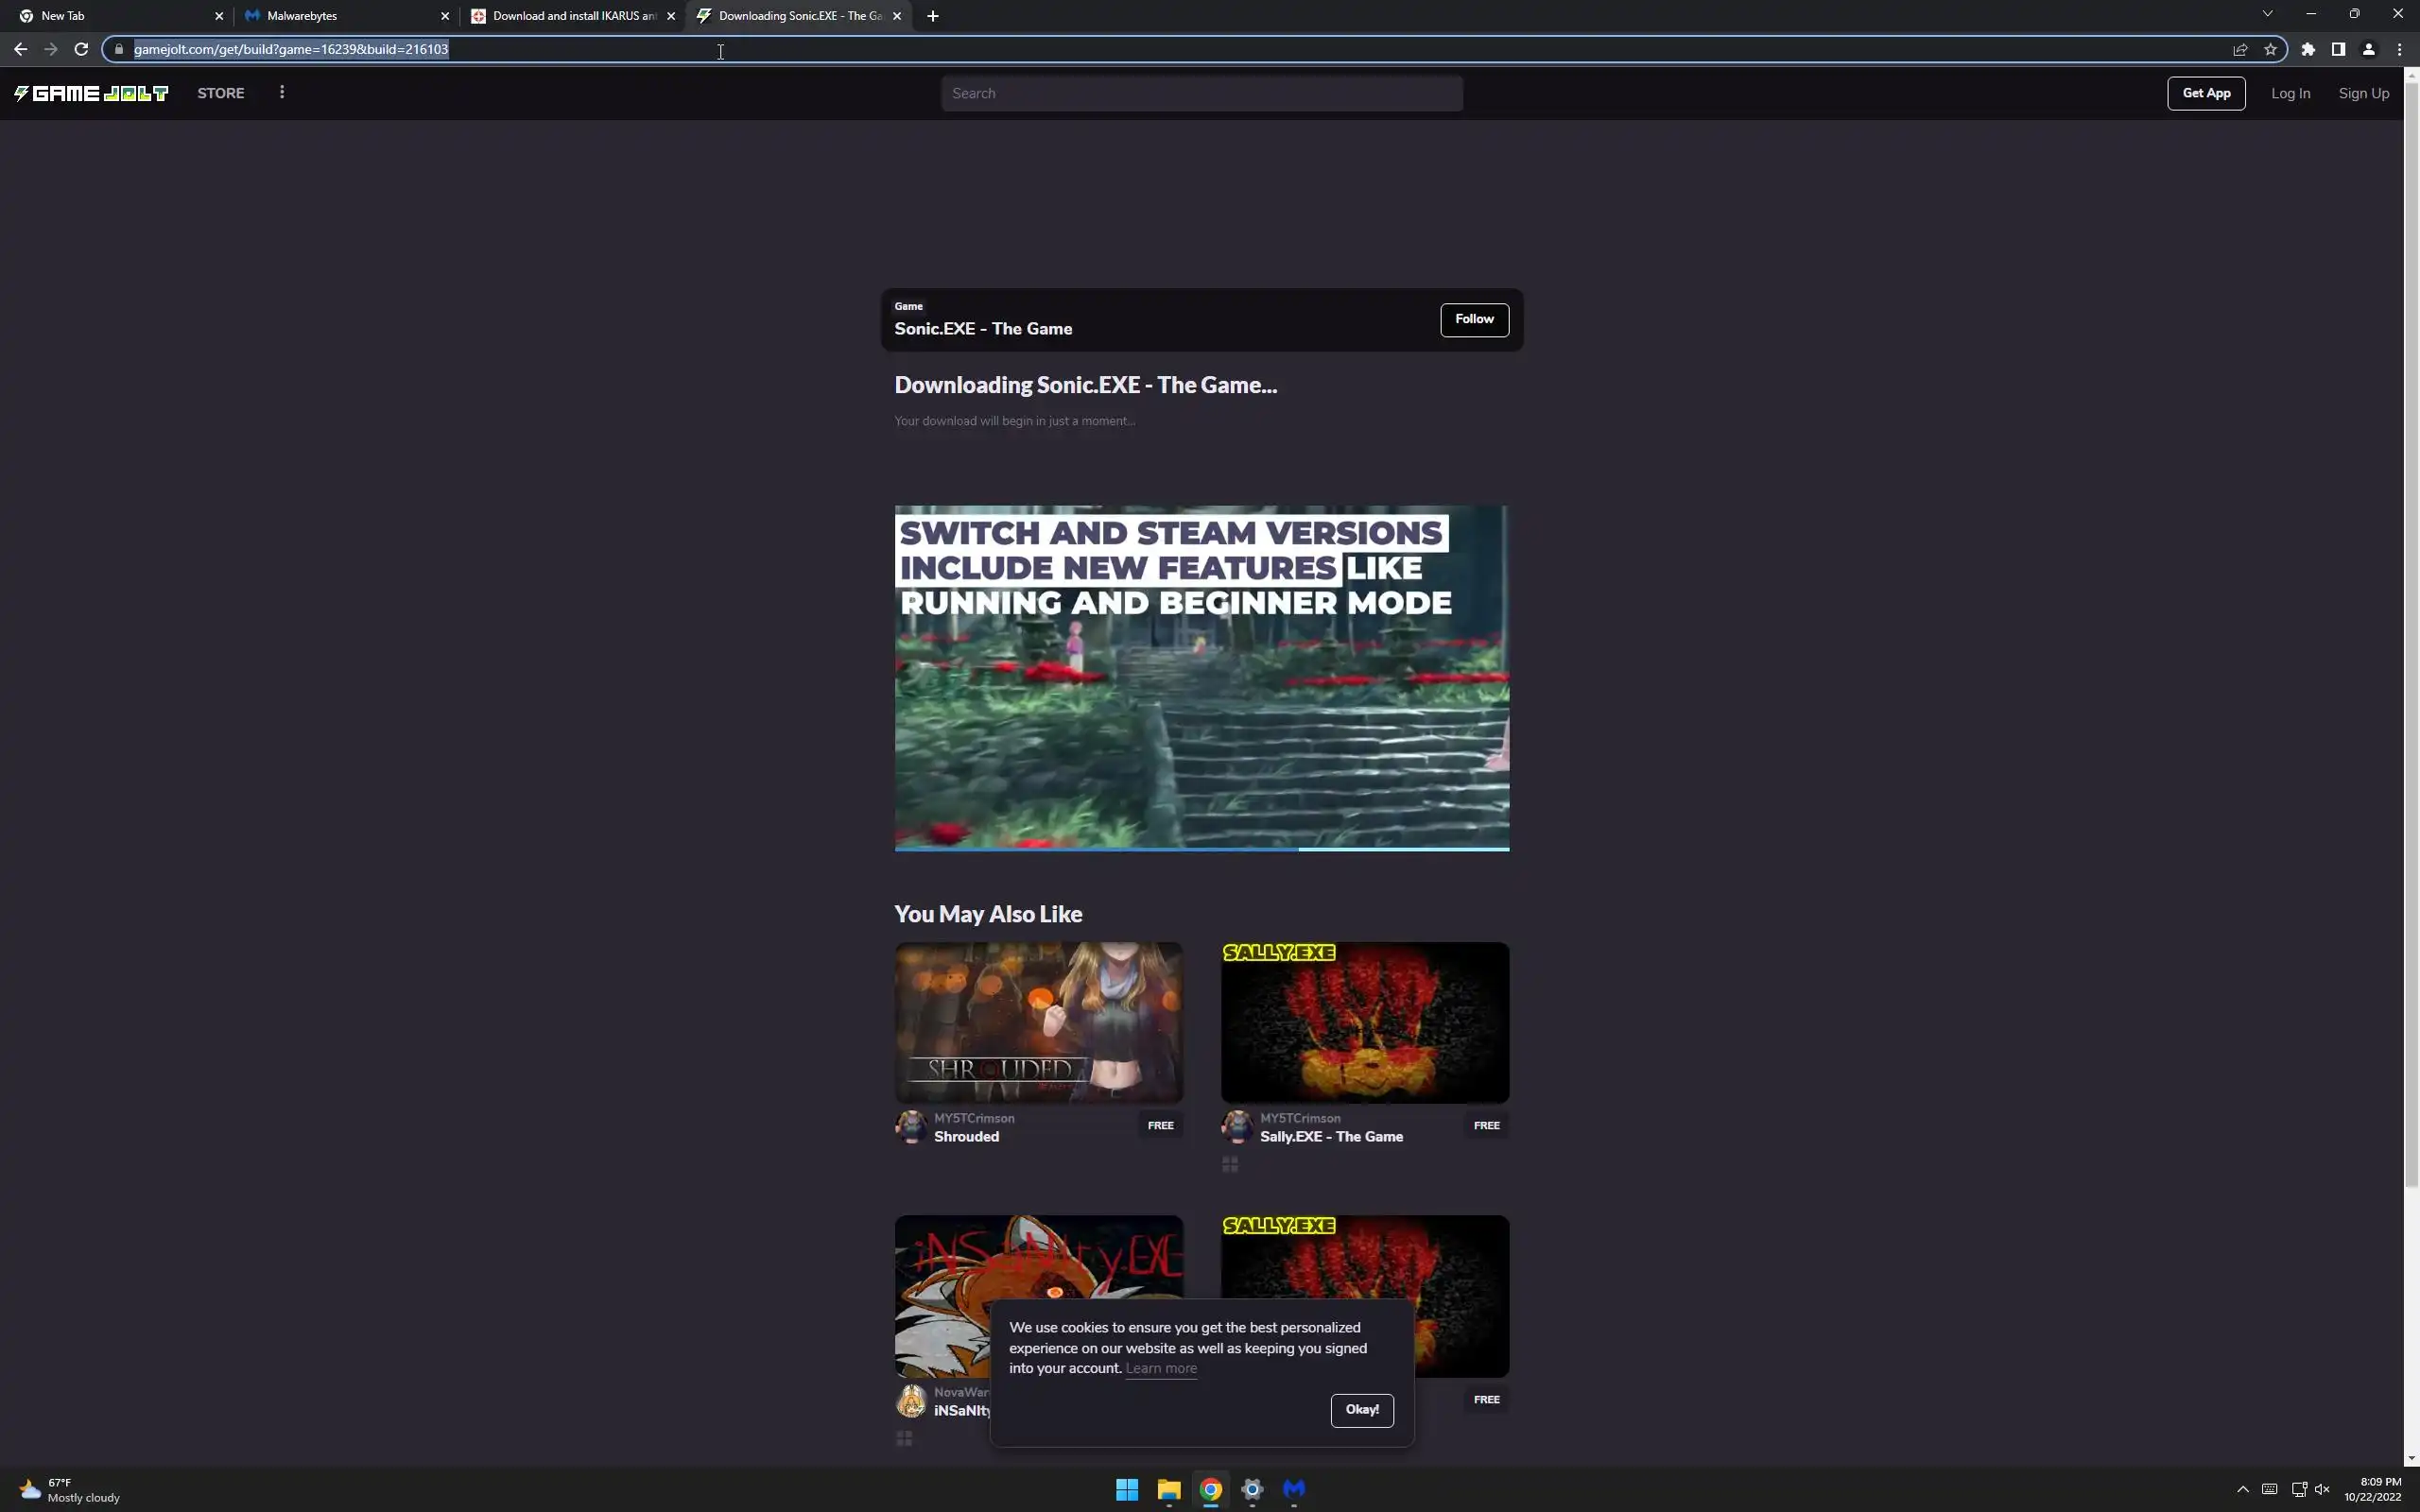Switch to the IKARUS download tab
2420x1512 pixels.
click(x=566, y=16)
